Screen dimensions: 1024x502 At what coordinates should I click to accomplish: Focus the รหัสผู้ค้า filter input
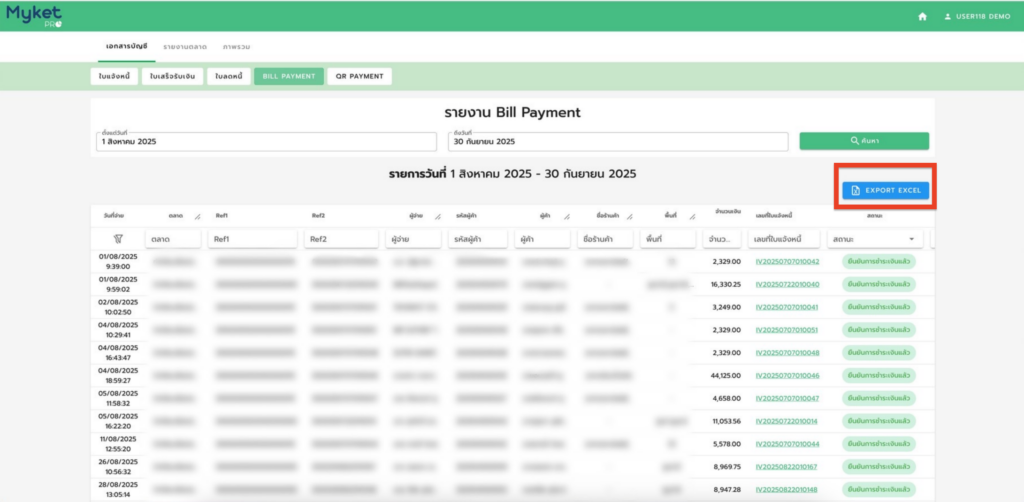point(478,240)
